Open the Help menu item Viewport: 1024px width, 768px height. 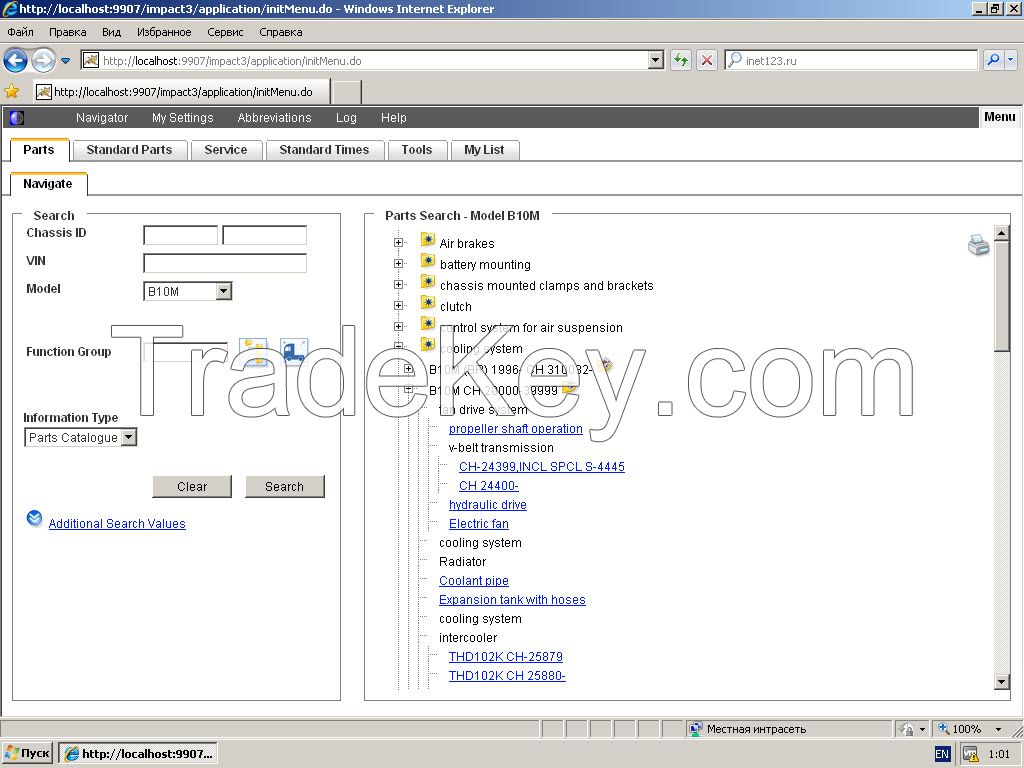tap(394, 118)
